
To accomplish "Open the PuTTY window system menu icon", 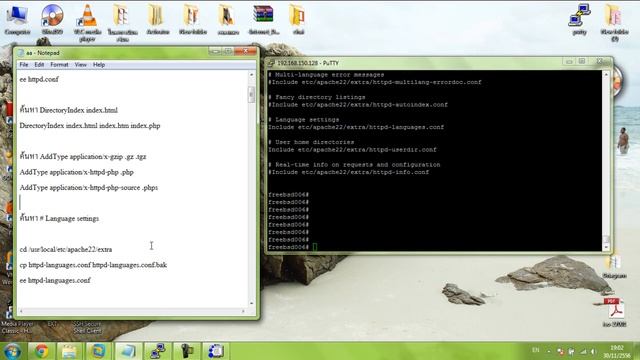I will (x=271, y=63).
